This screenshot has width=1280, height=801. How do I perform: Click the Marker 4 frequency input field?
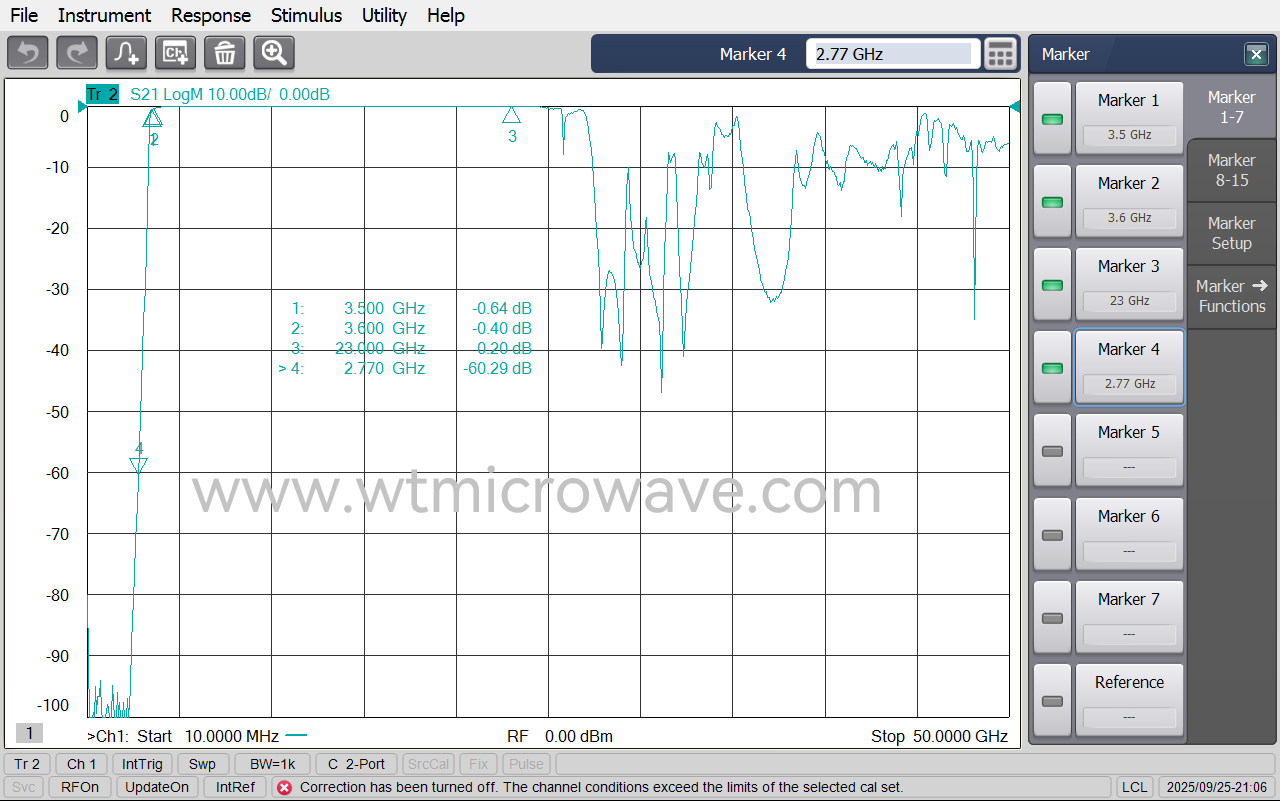(891, 53)
